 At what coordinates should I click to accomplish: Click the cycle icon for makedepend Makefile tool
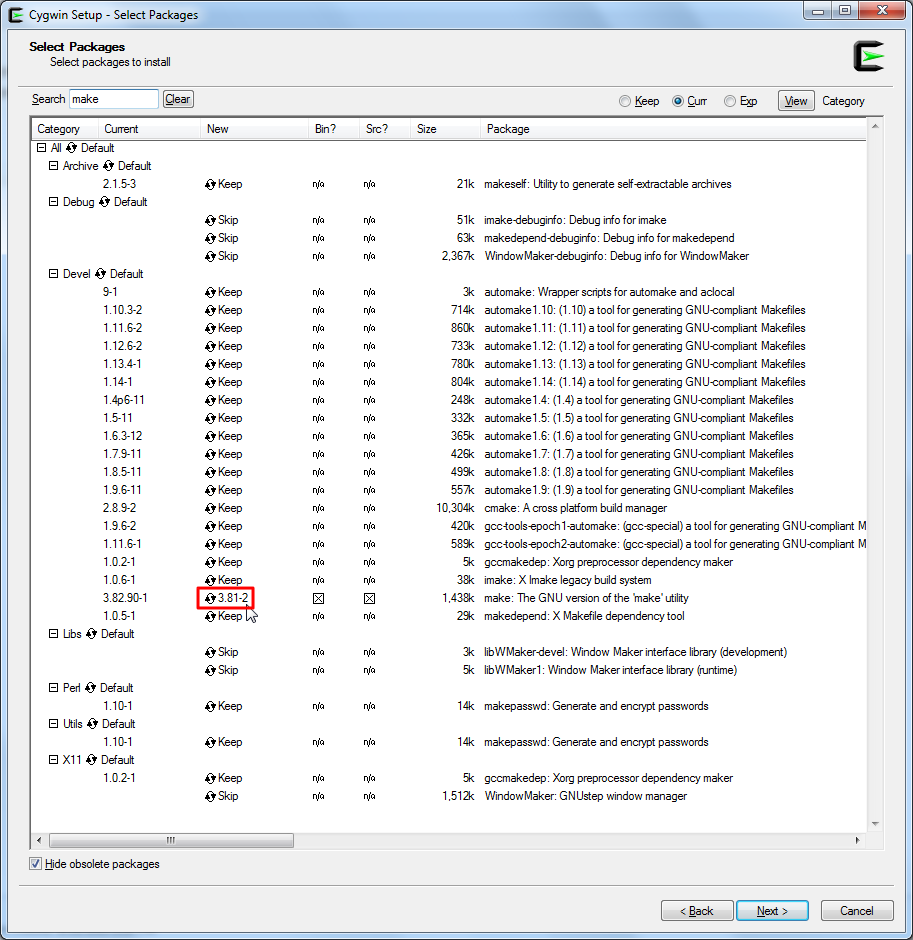[x=210, y=616]
